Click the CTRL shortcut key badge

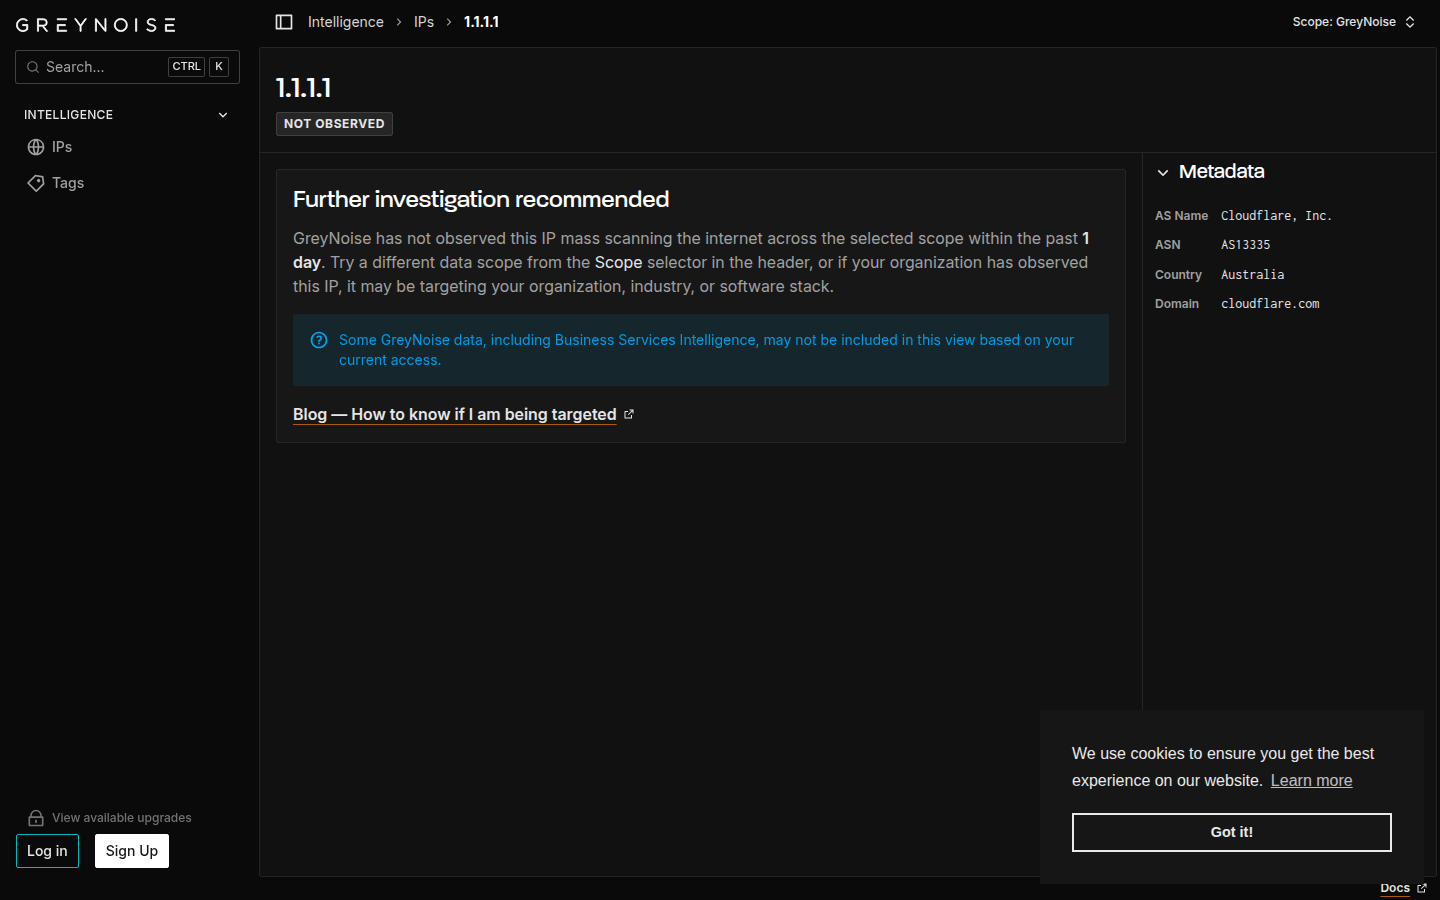(x=186, y=67)
